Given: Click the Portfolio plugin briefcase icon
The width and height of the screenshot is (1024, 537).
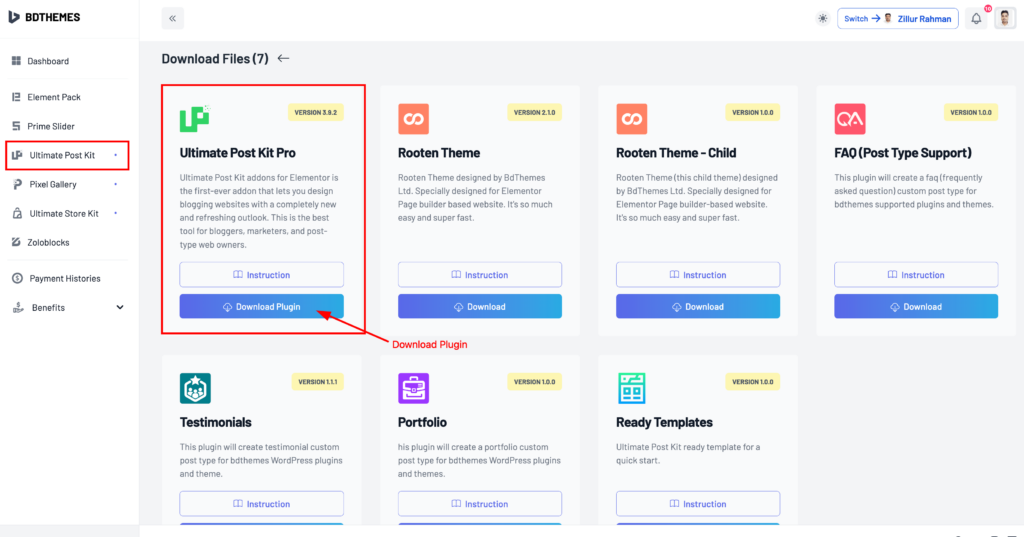Looking at the screenshot, I should pos(413,388).
